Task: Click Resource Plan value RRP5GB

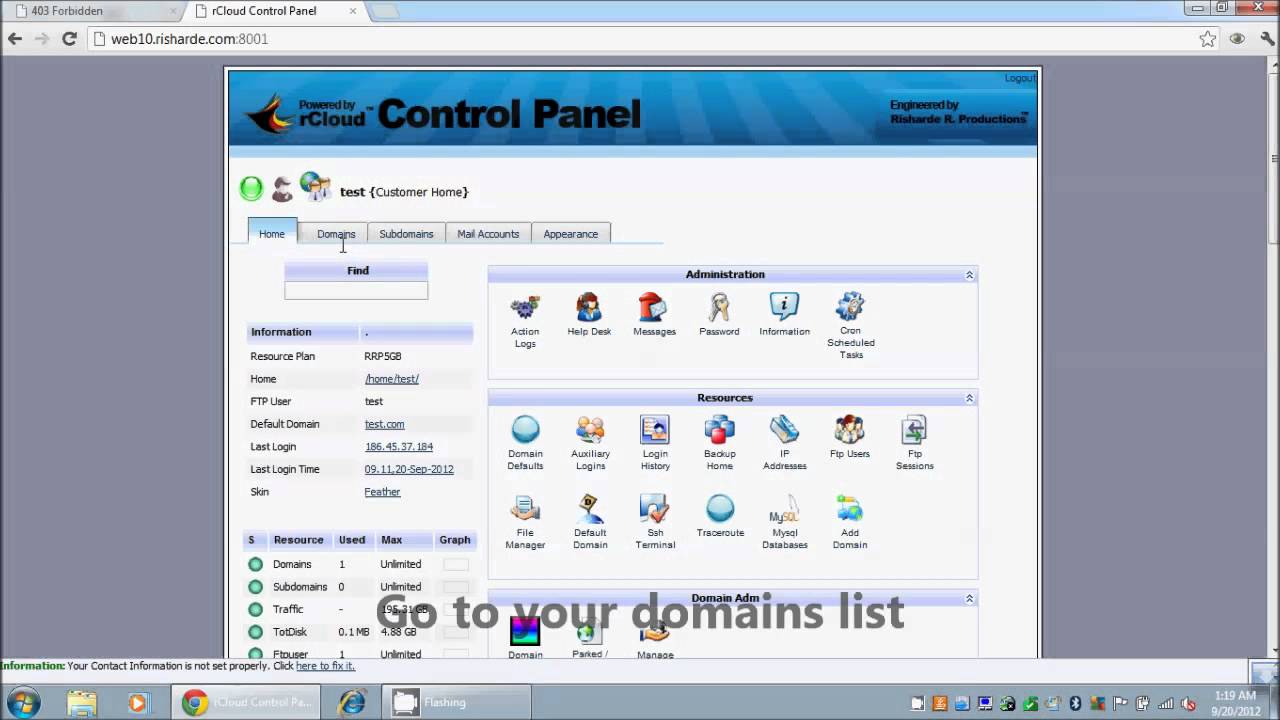Action: tap(383, 356)
